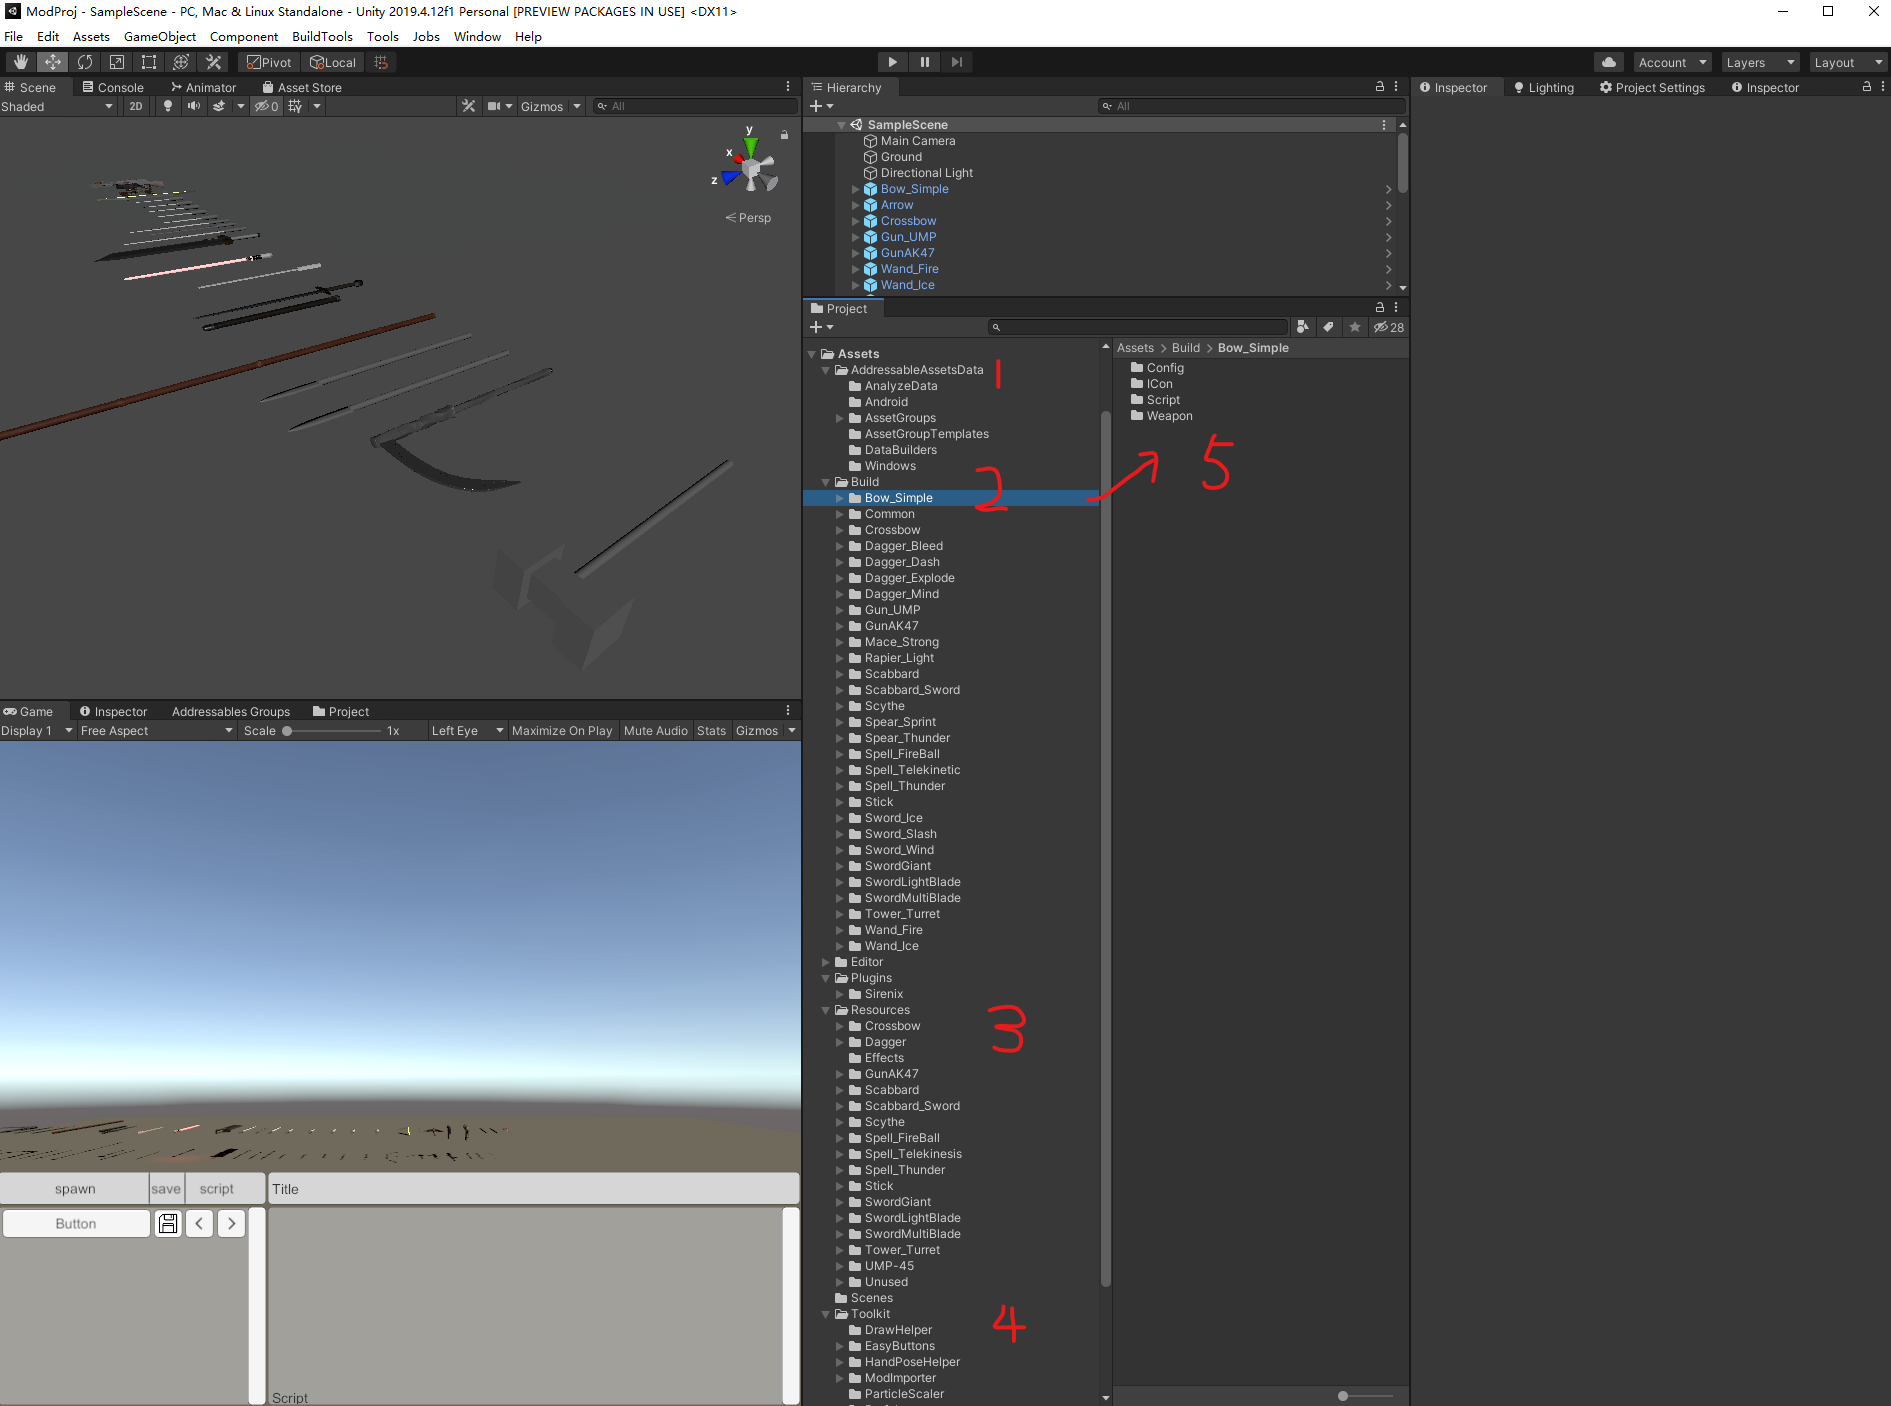Click the save disk icon in Game UI
1891x1406 pixels.
click(x=169, y=1223)
